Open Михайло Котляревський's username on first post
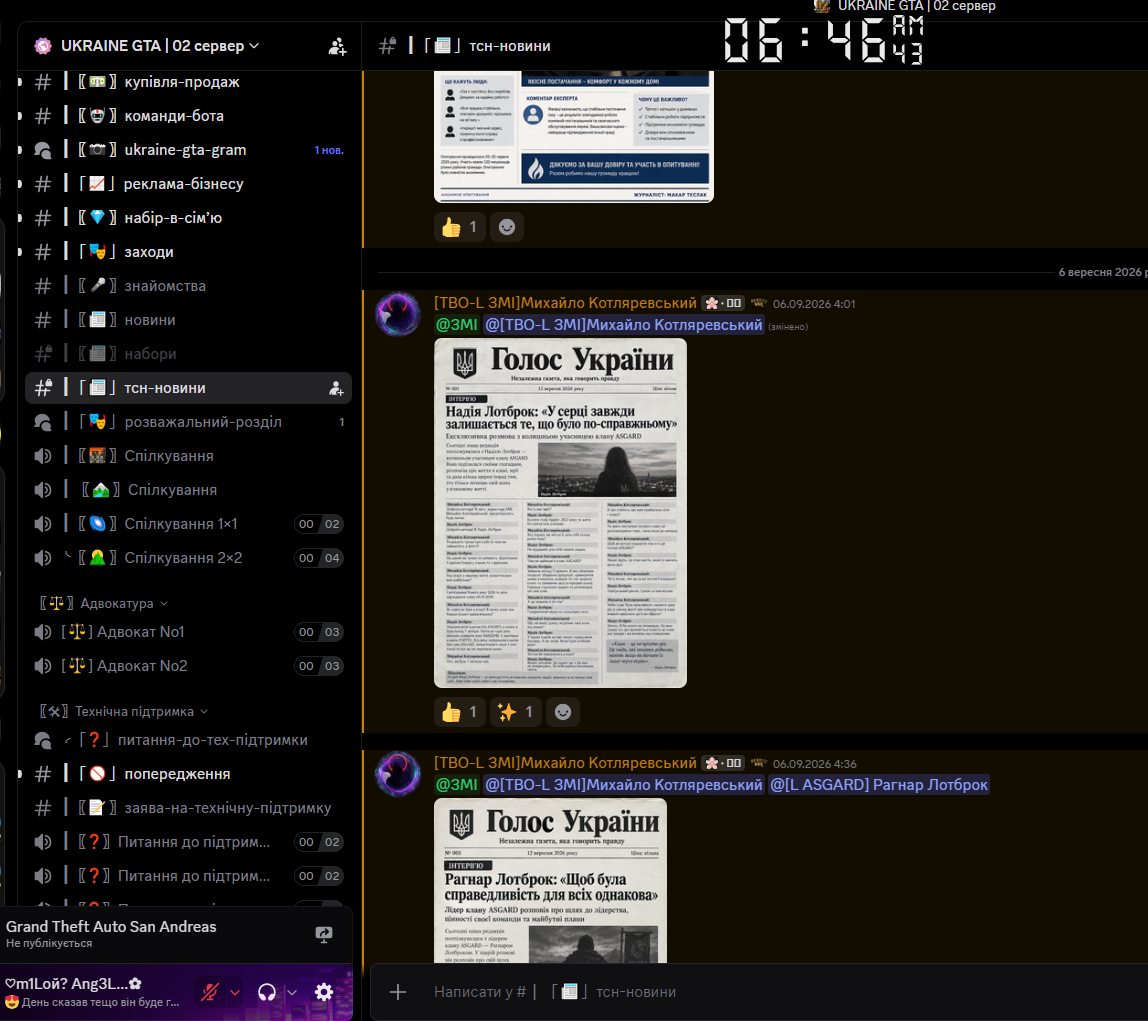The image size is (1148, 1021). coord(565,303)
